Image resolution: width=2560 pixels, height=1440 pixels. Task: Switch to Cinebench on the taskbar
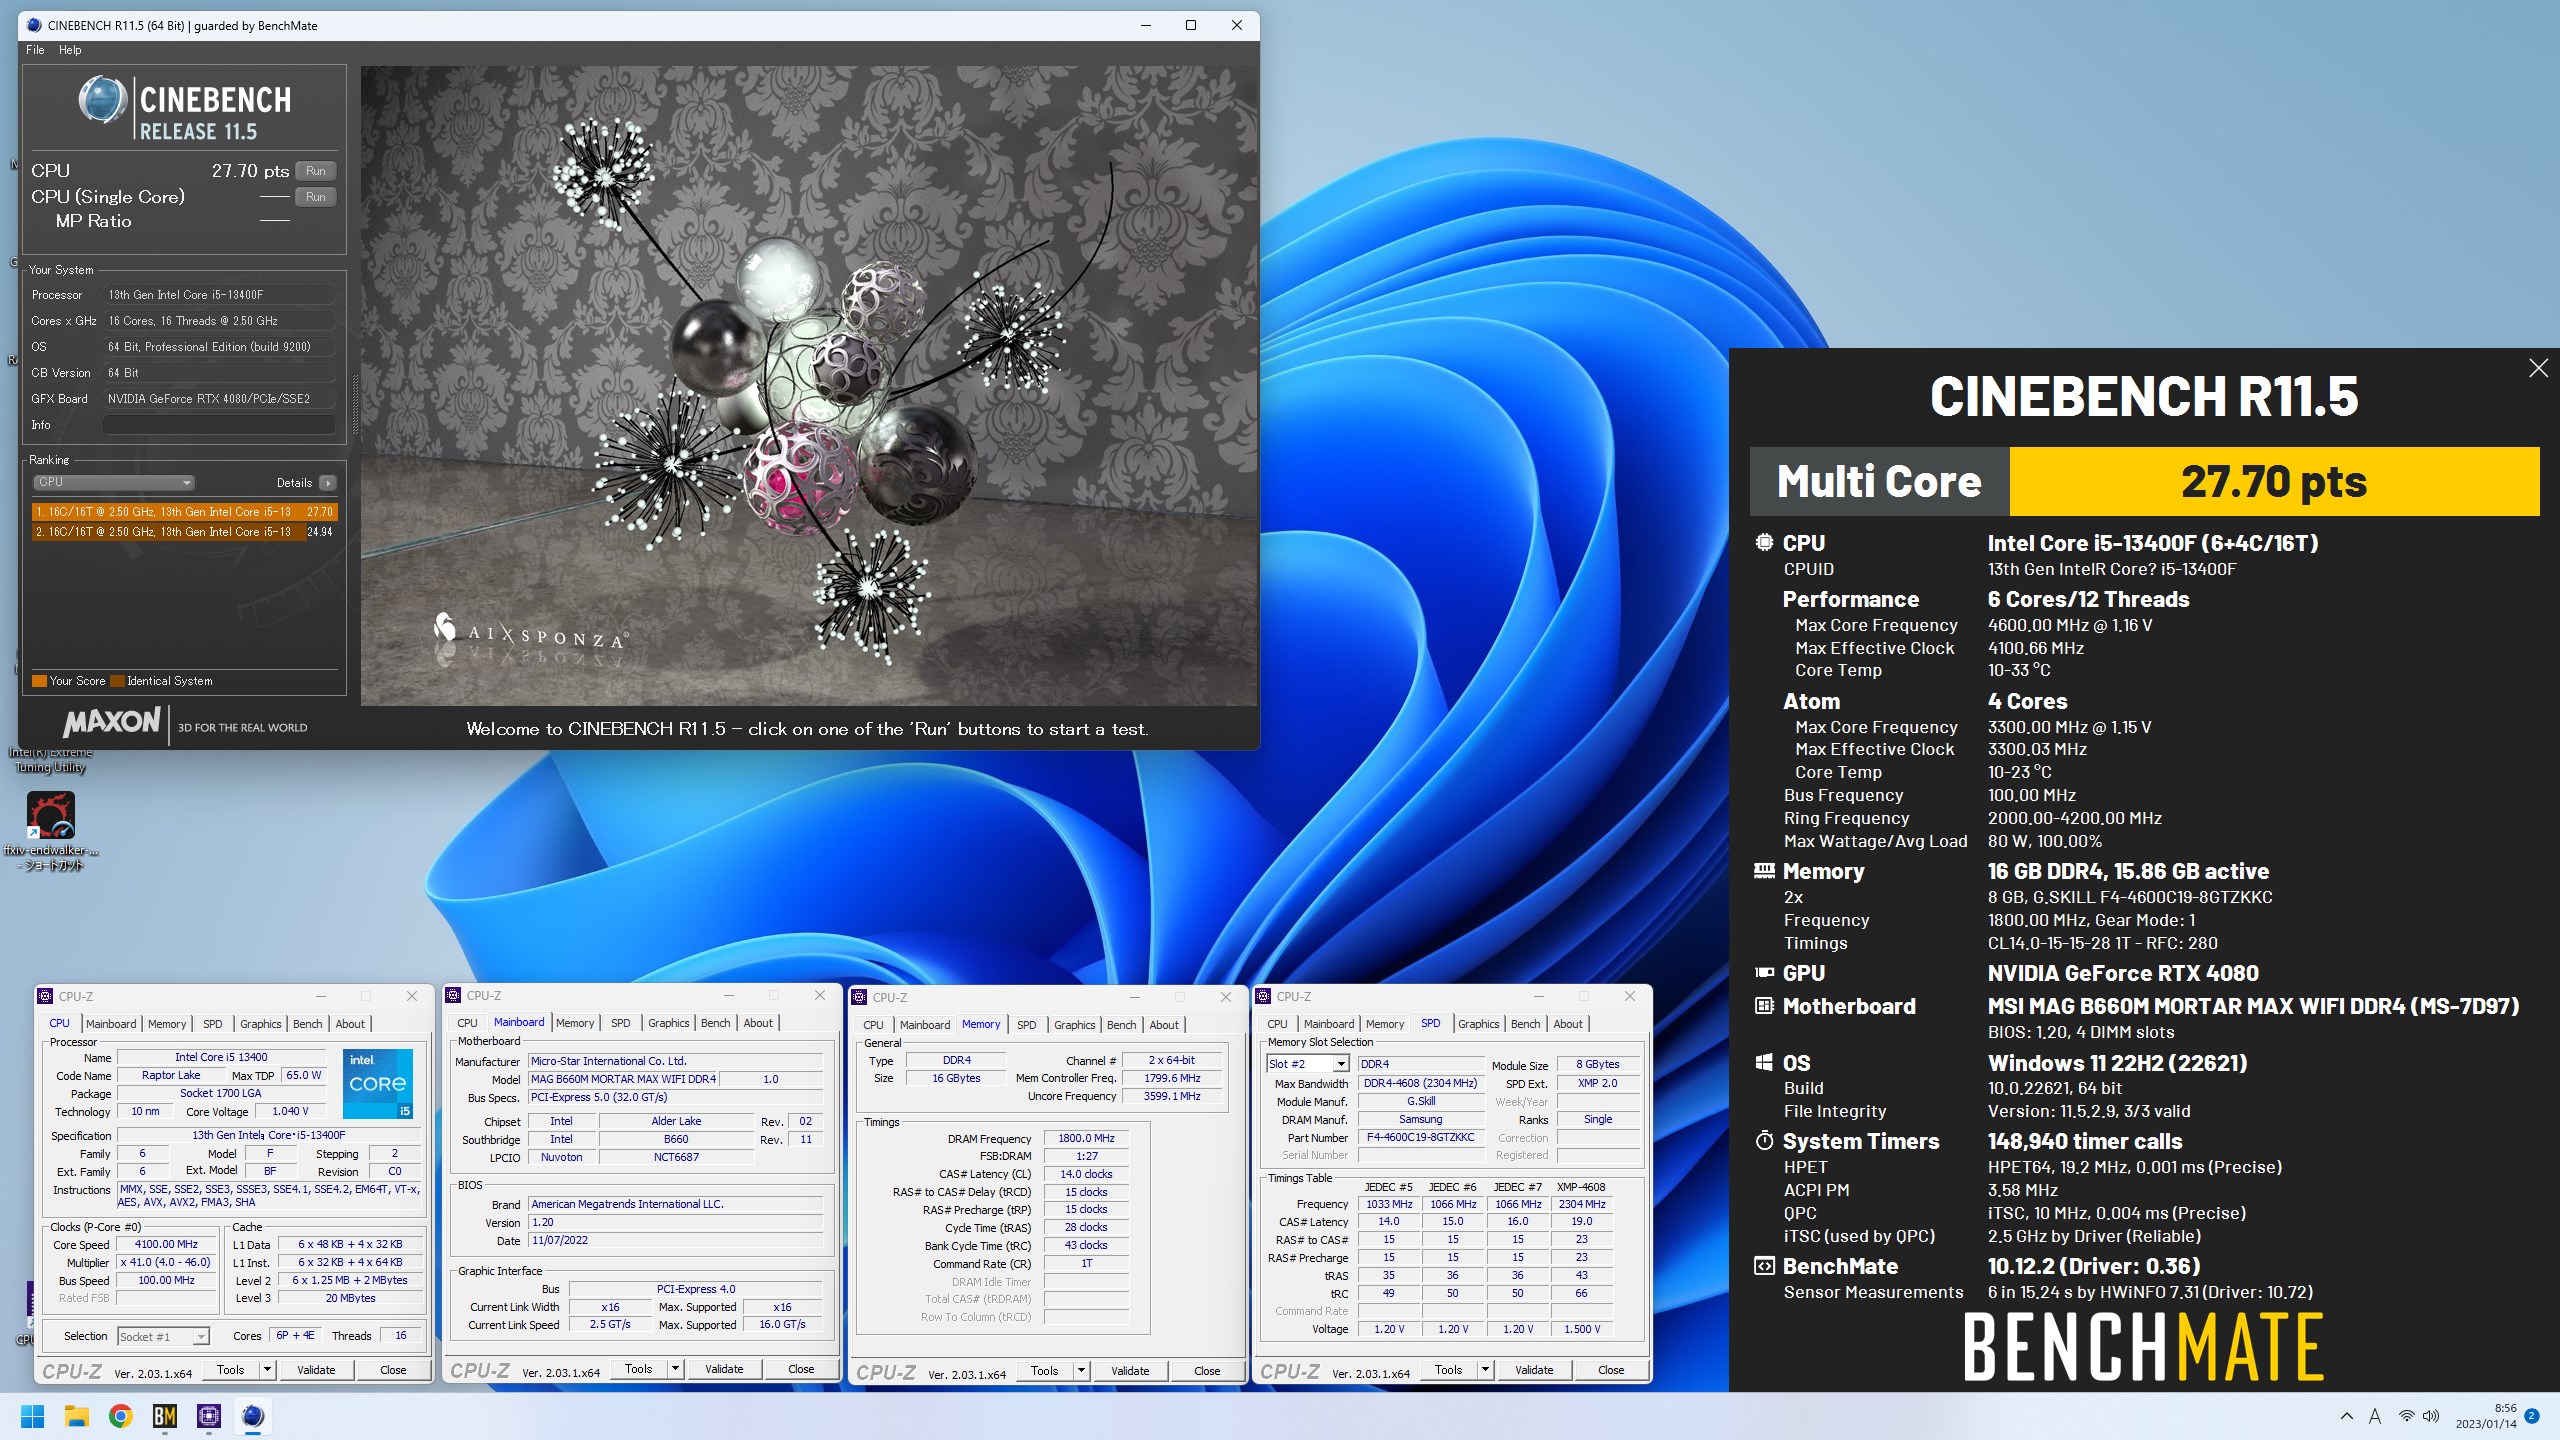(x=253, y=1416)
